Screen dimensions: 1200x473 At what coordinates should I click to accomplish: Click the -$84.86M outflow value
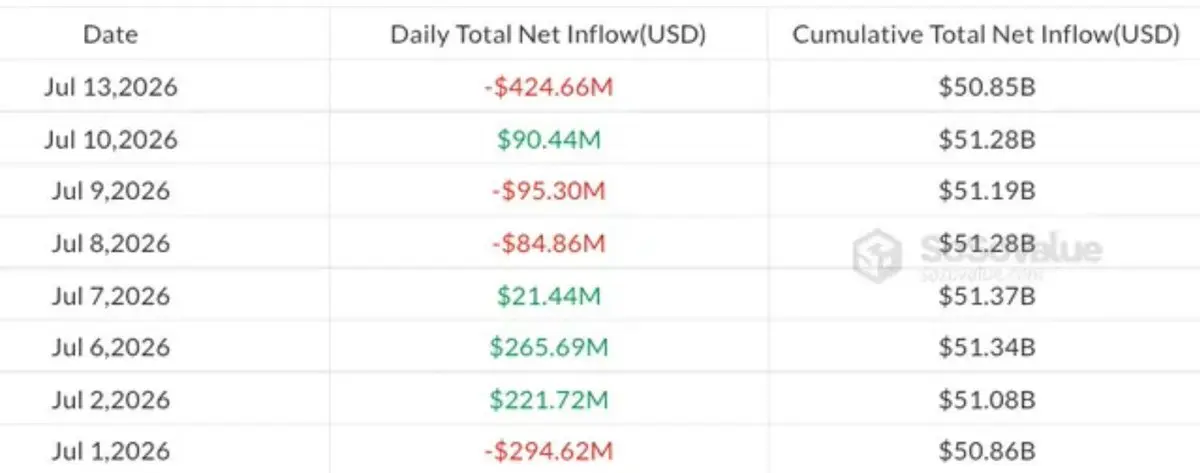click(x=548, y=243)
